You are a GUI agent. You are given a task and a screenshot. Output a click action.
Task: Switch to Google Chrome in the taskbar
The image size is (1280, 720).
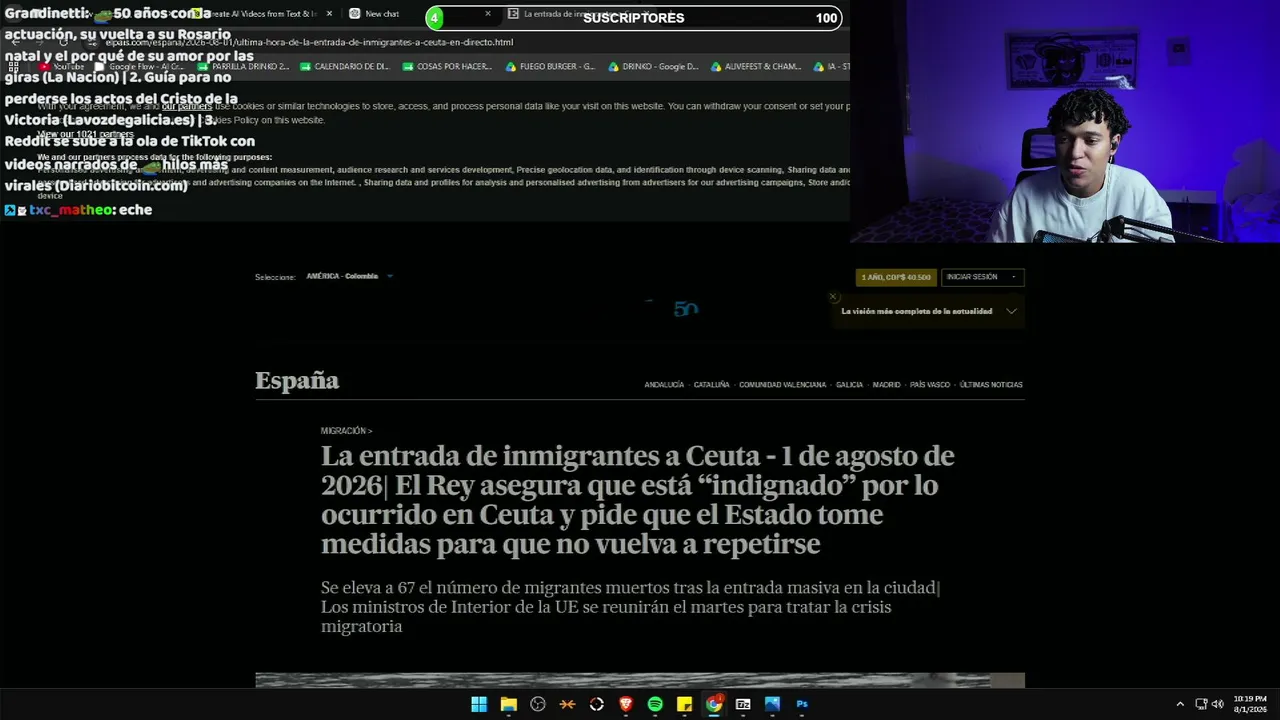coord(714,704)
